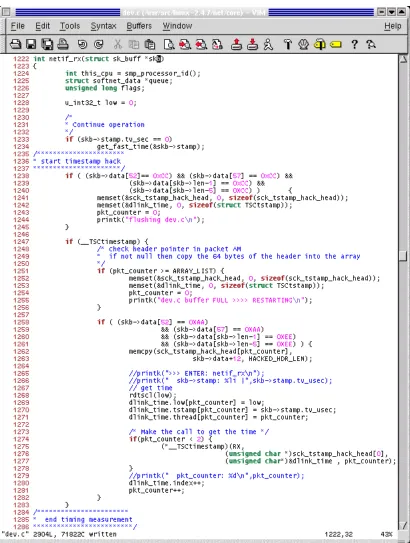
Task: Click the running figure Run Script icon
Action: tap(268, 44)
